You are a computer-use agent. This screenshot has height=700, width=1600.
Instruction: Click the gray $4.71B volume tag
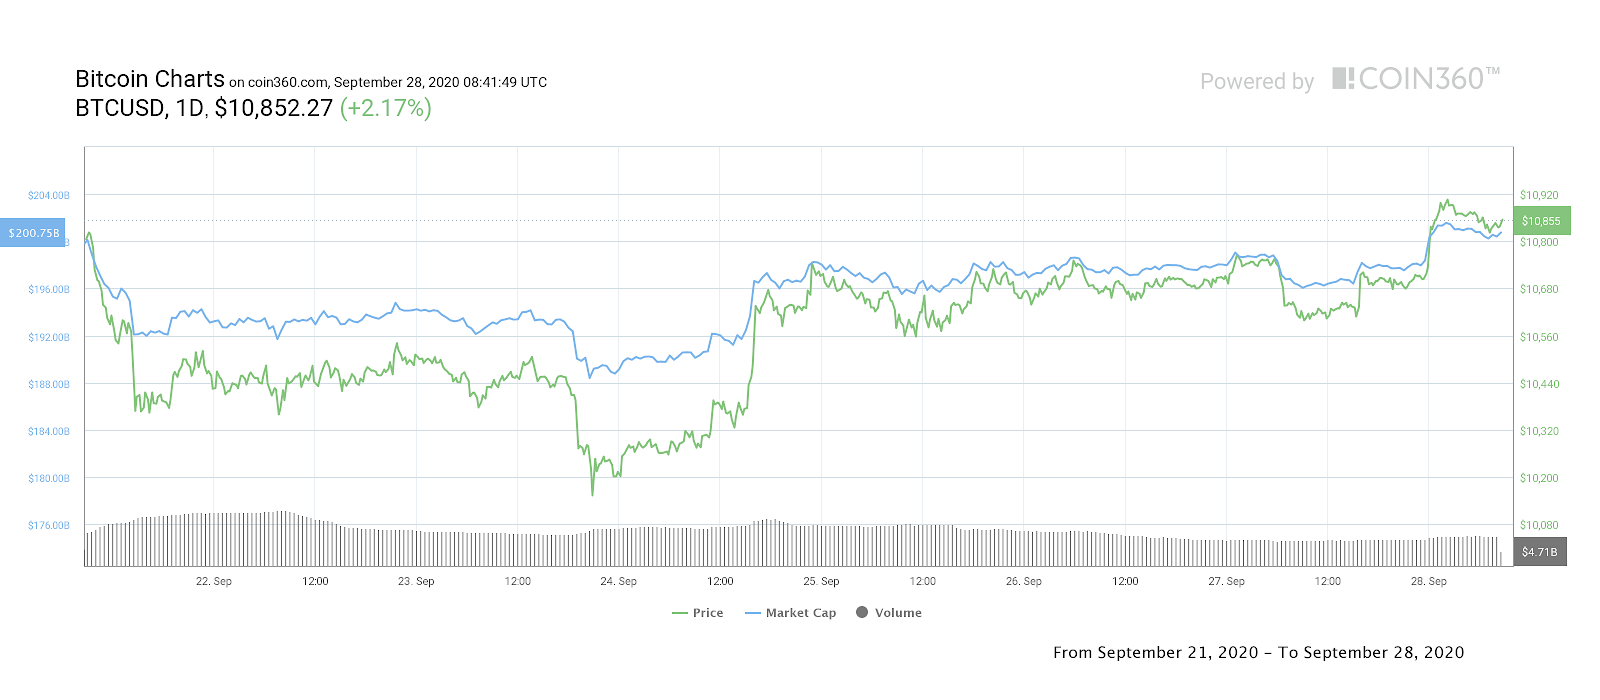tap(1539, 552)
